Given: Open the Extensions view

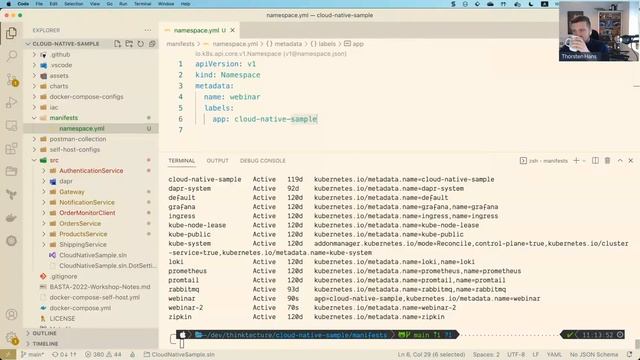Looking at the screenshot, I should click(x=11, y=148).
